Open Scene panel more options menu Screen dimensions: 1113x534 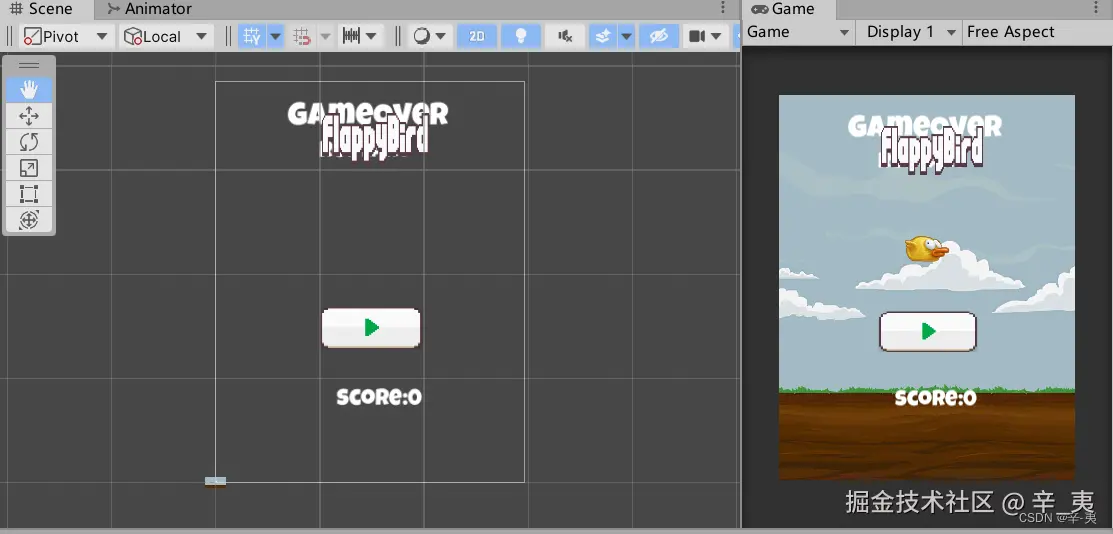[723, 8]
